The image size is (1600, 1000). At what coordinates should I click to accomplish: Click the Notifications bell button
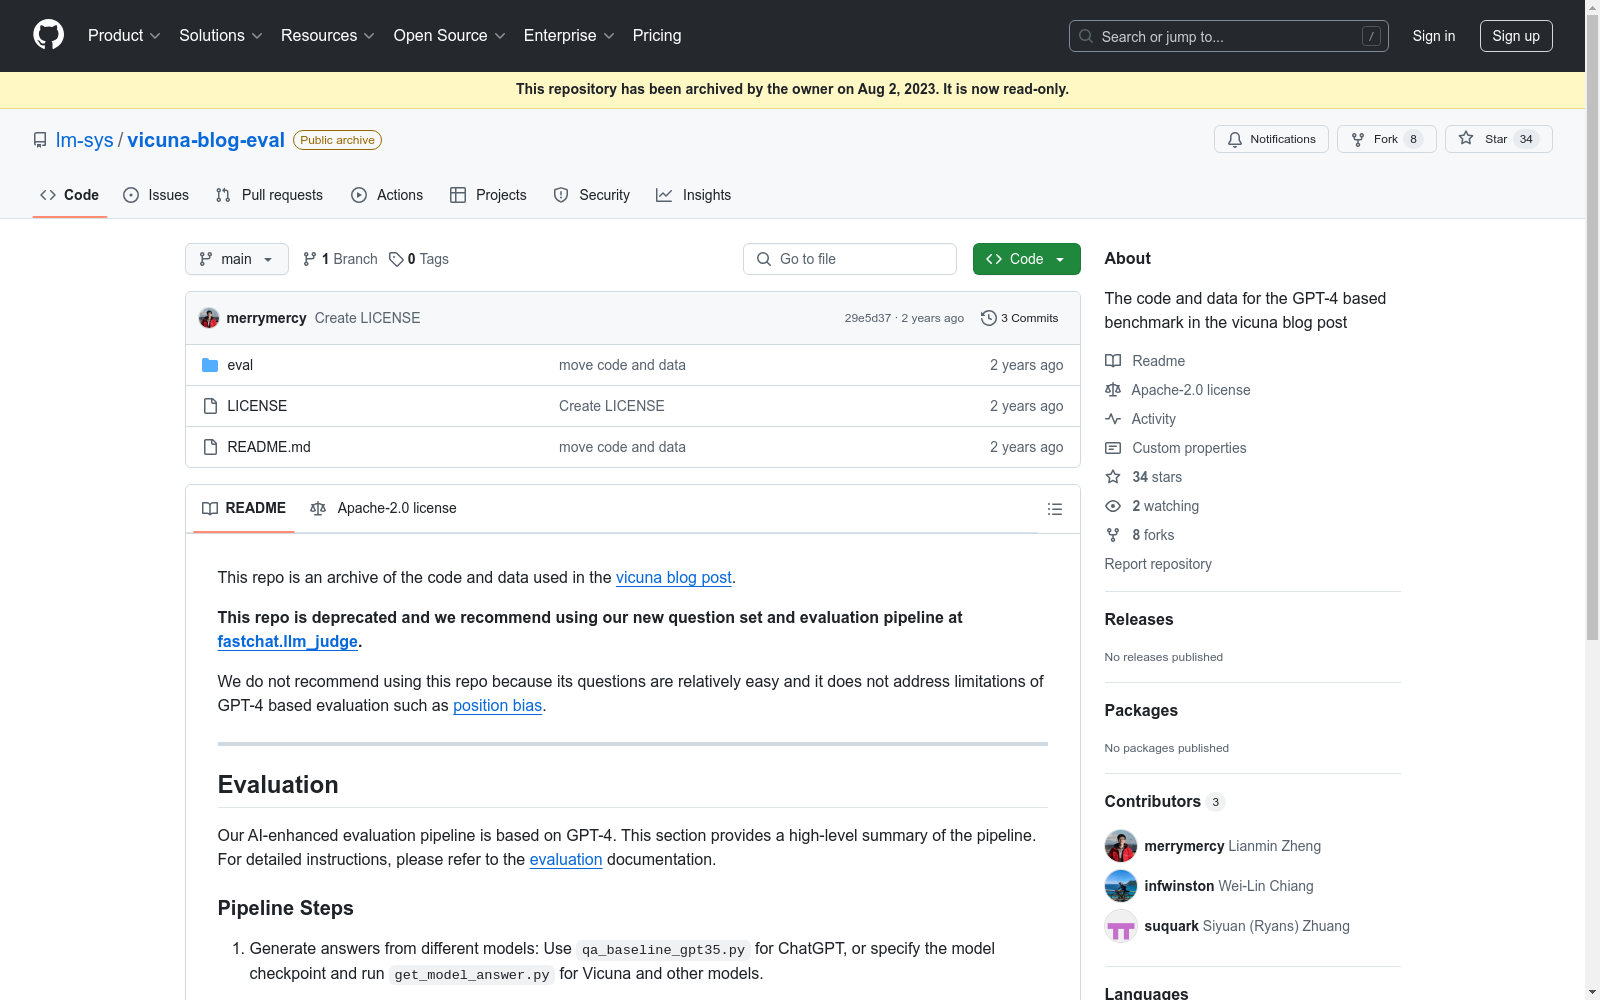click(1271, 139)
